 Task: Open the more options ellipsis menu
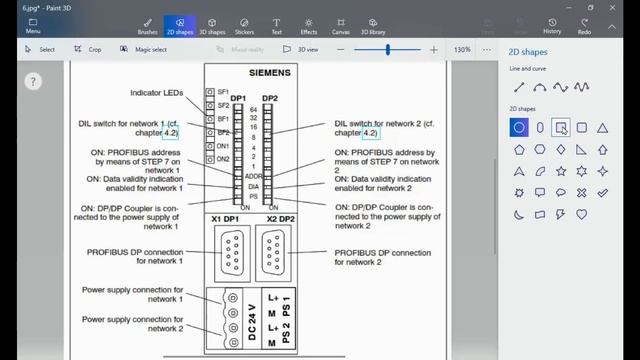coord(487,50)
